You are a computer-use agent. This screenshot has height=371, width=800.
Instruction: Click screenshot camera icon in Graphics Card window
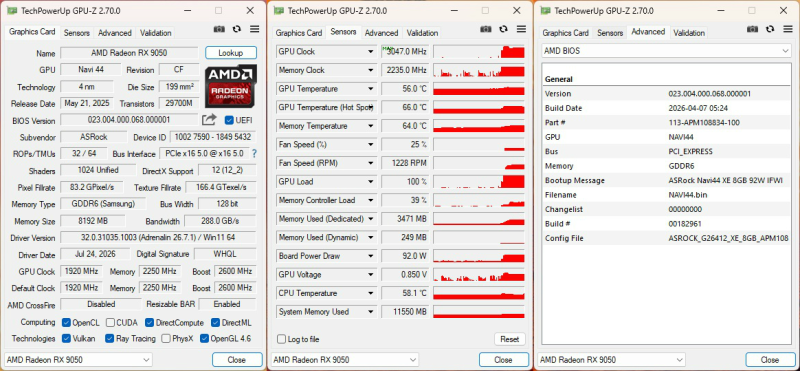point(219,30)
